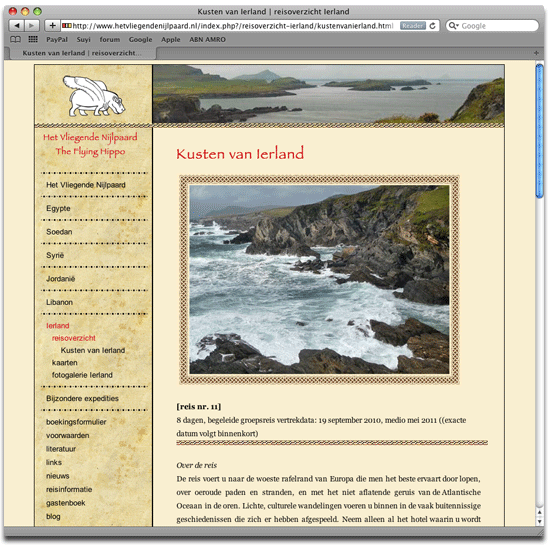Expand the Egypte menu section
The image size is (548, 548).
coord(58,208)
